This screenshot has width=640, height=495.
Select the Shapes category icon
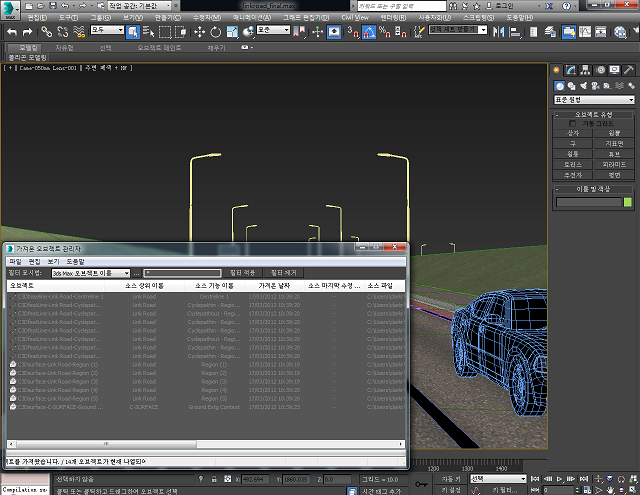point(570,85)
